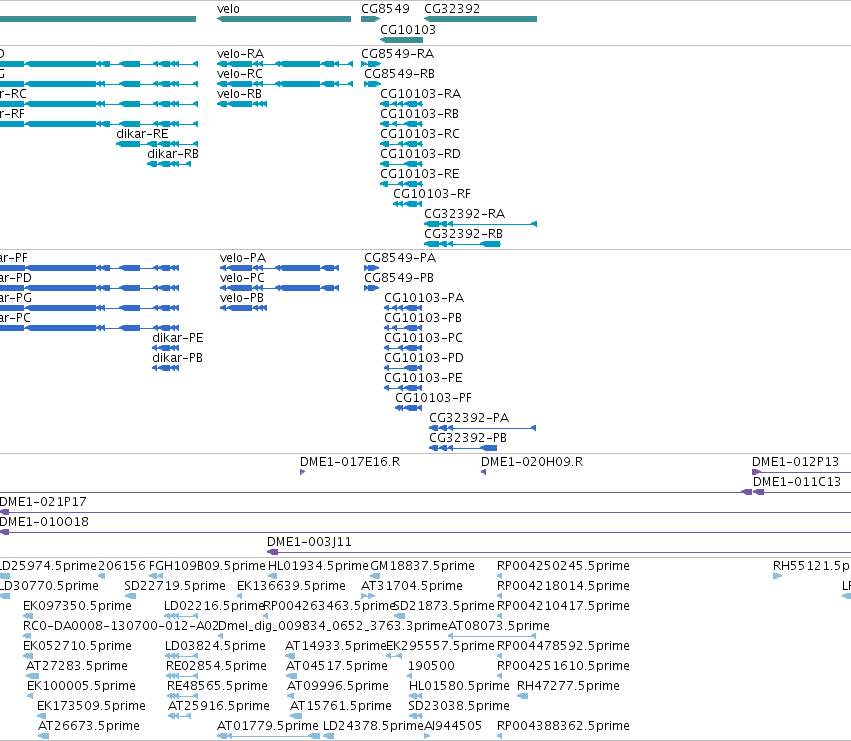Click the DME1-017E16.R clone label

point(350,462)
